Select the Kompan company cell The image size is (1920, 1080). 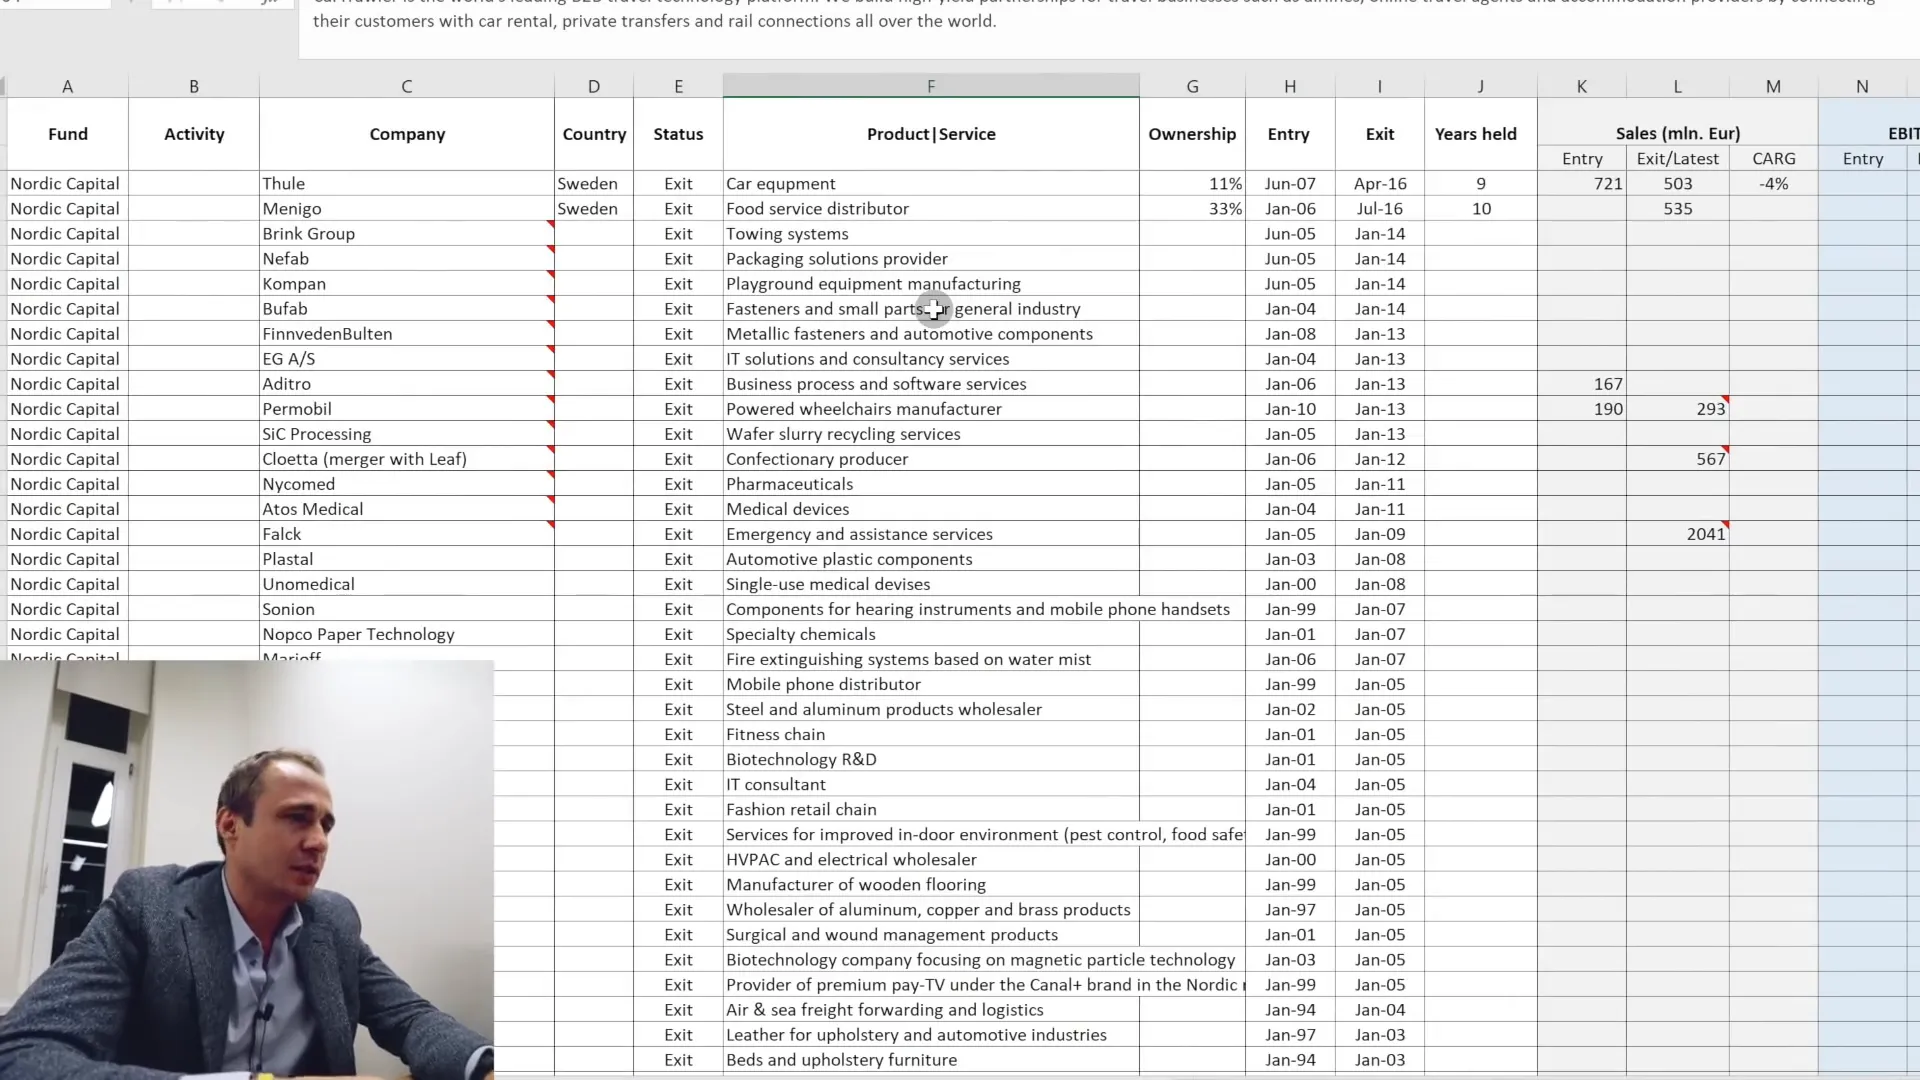coord(407,284)
